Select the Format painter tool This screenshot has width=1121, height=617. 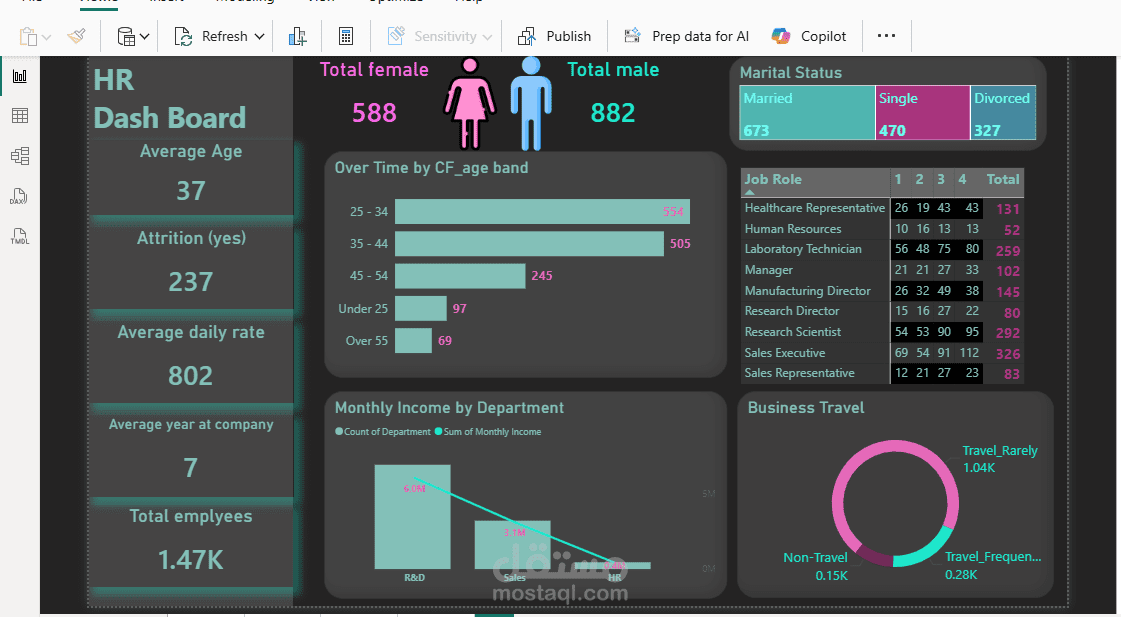77,36
